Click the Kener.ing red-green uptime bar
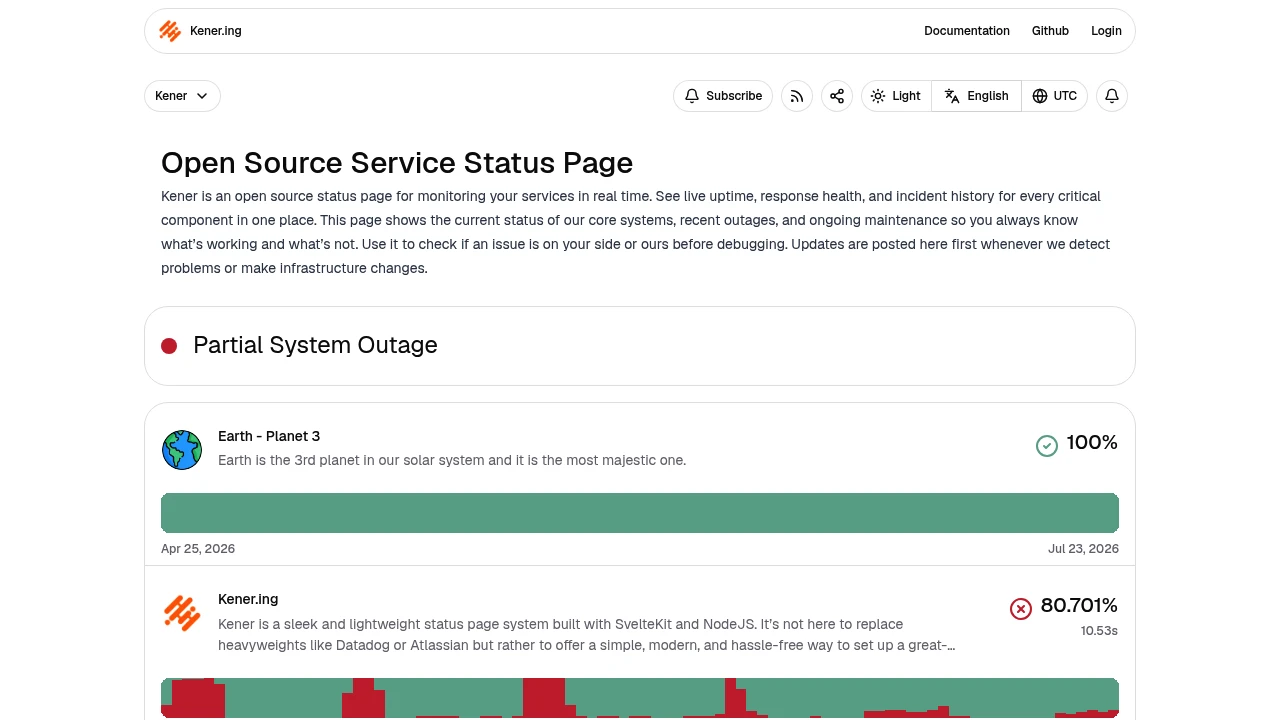The height and width of the screenshot is (720, 1280). [640, 698]
